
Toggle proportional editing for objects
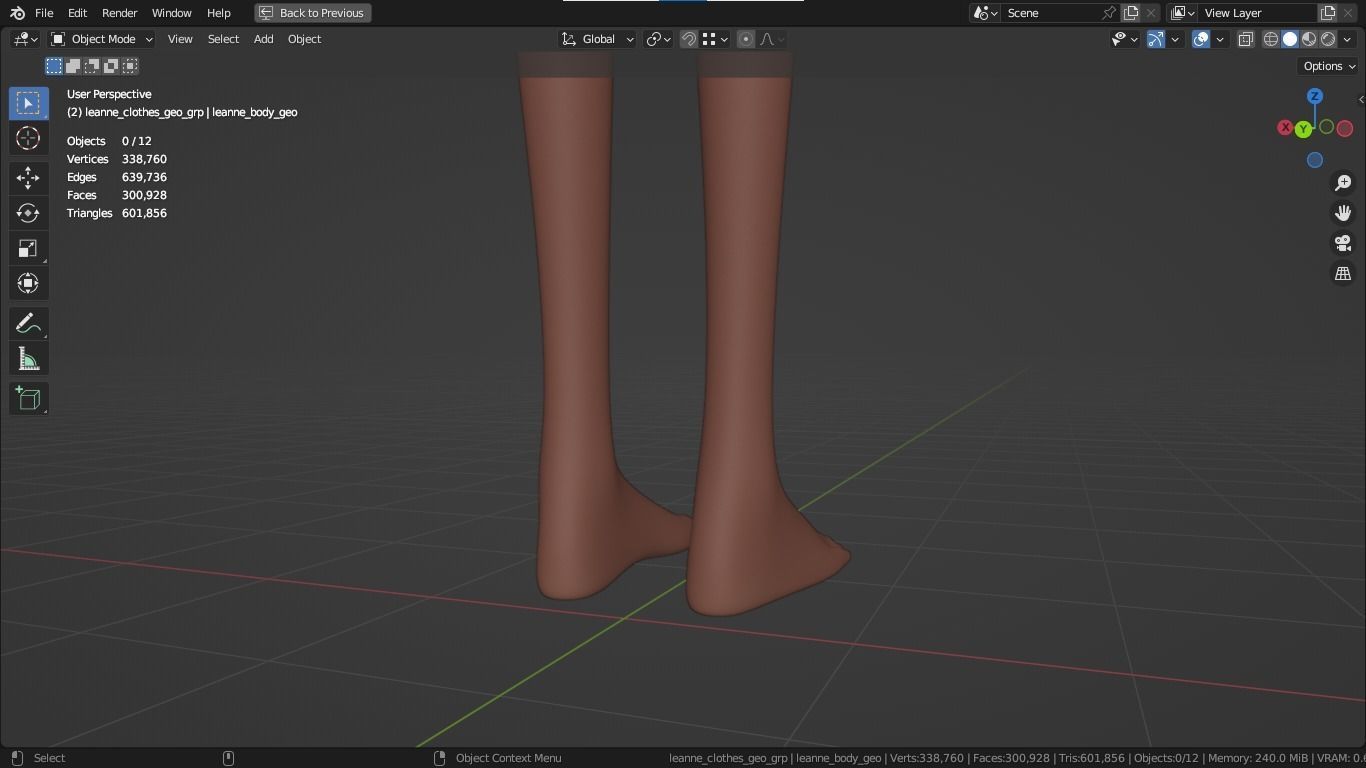point(746,39)
